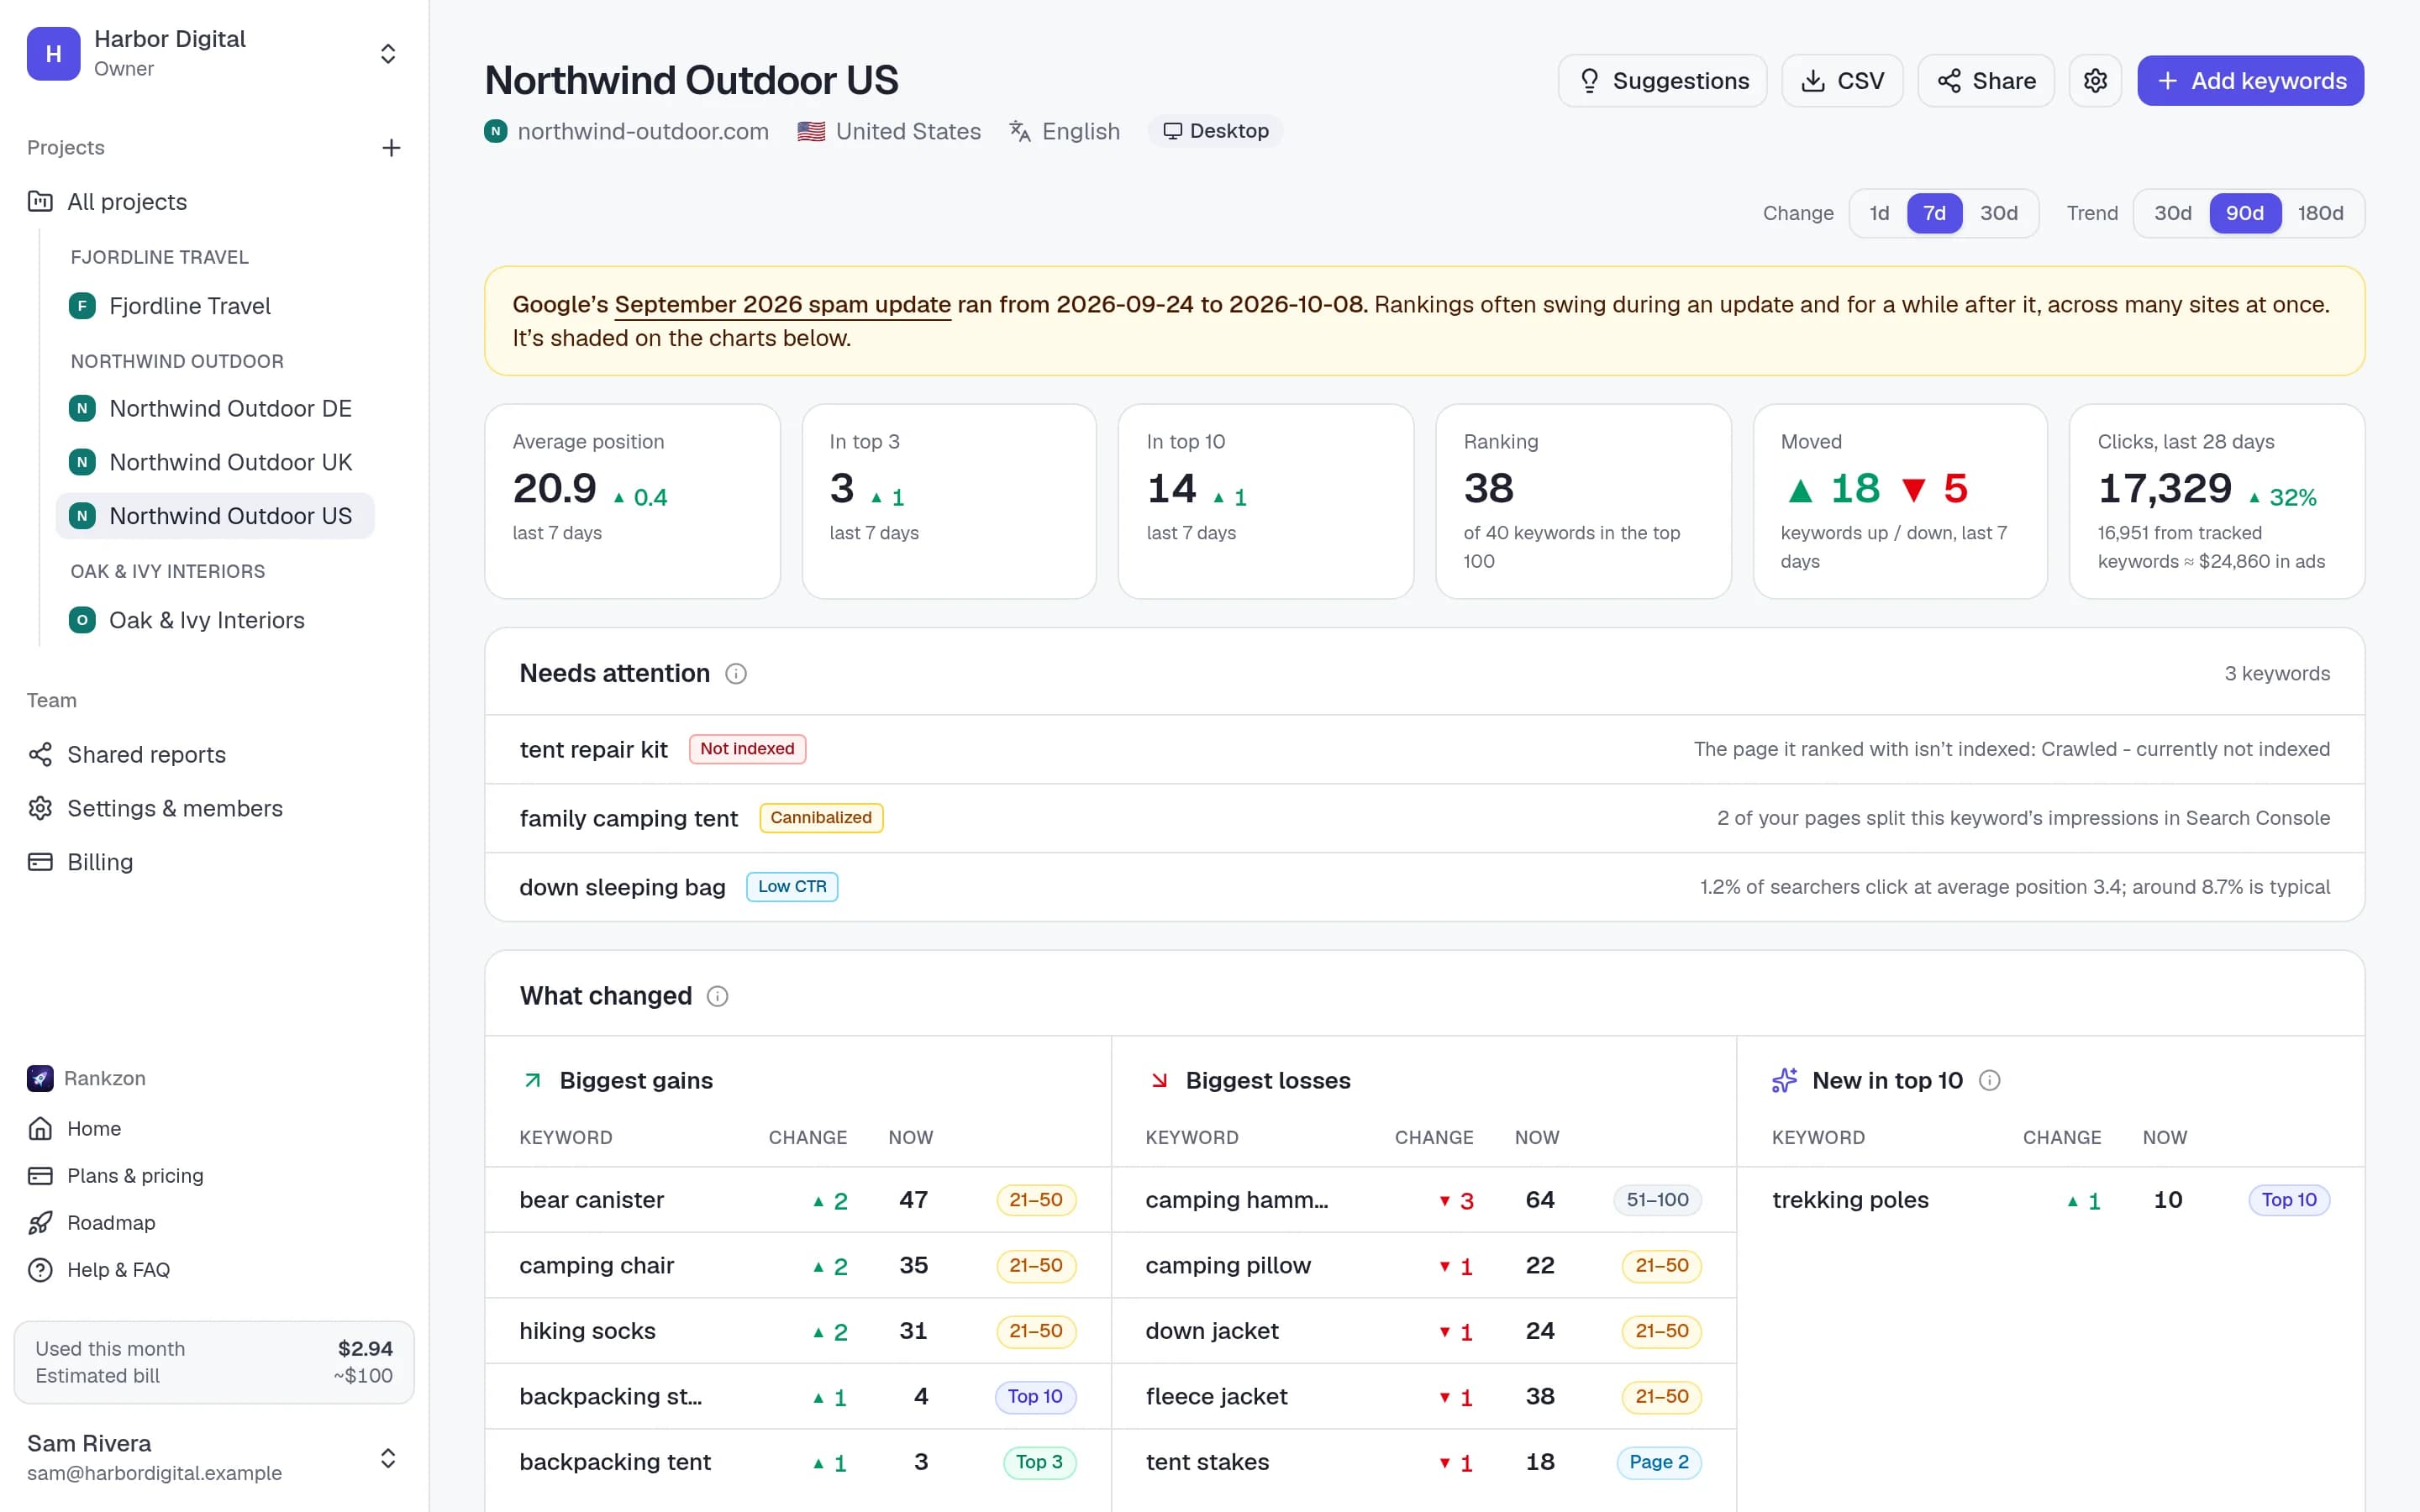
Task: Click the plus icon beside Projects
Action: click(x=391, y=148)
